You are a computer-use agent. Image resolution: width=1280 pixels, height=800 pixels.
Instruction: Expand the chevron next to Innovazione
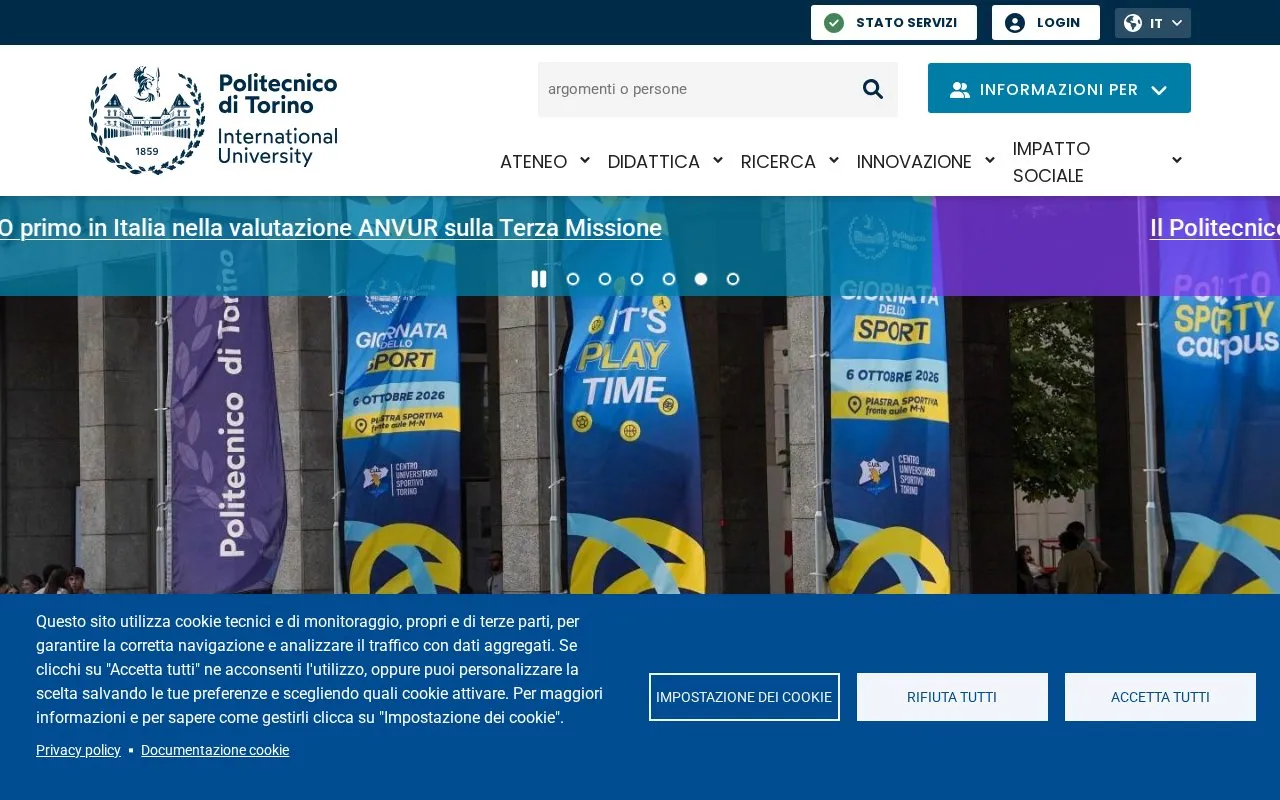click(x=990, y=160)
